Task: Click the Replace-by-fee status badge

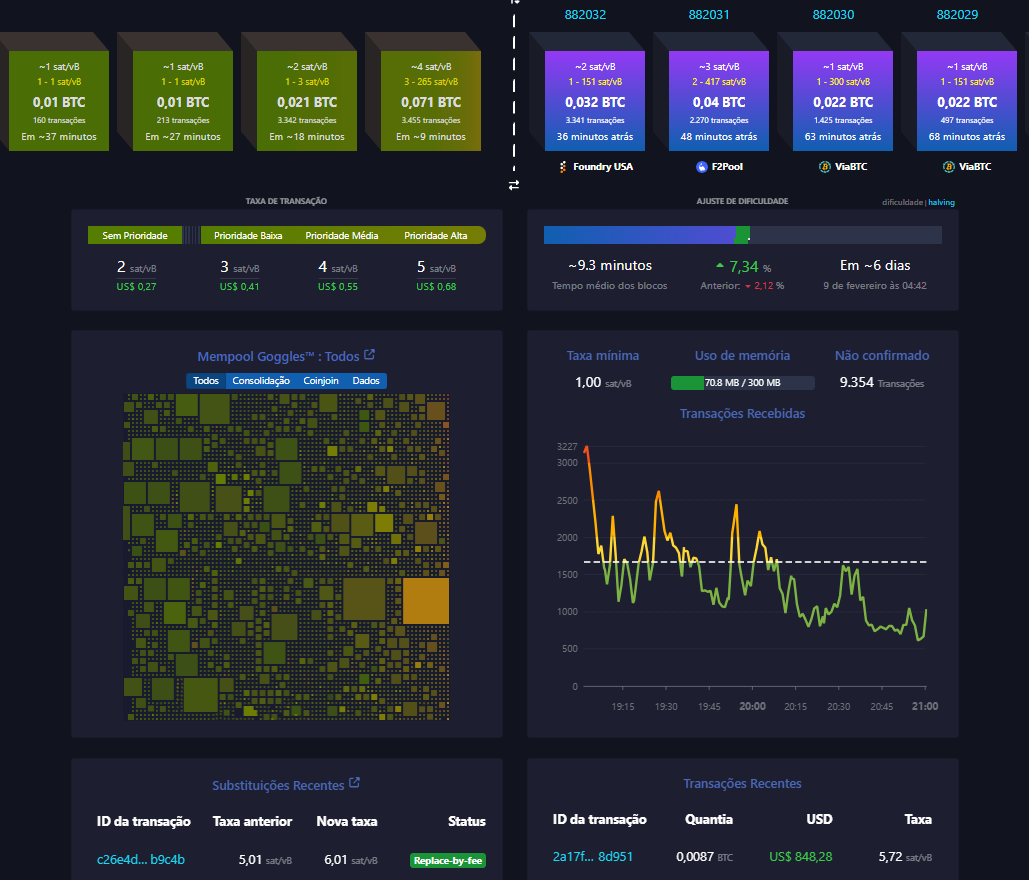Action: tap(448, 860)
